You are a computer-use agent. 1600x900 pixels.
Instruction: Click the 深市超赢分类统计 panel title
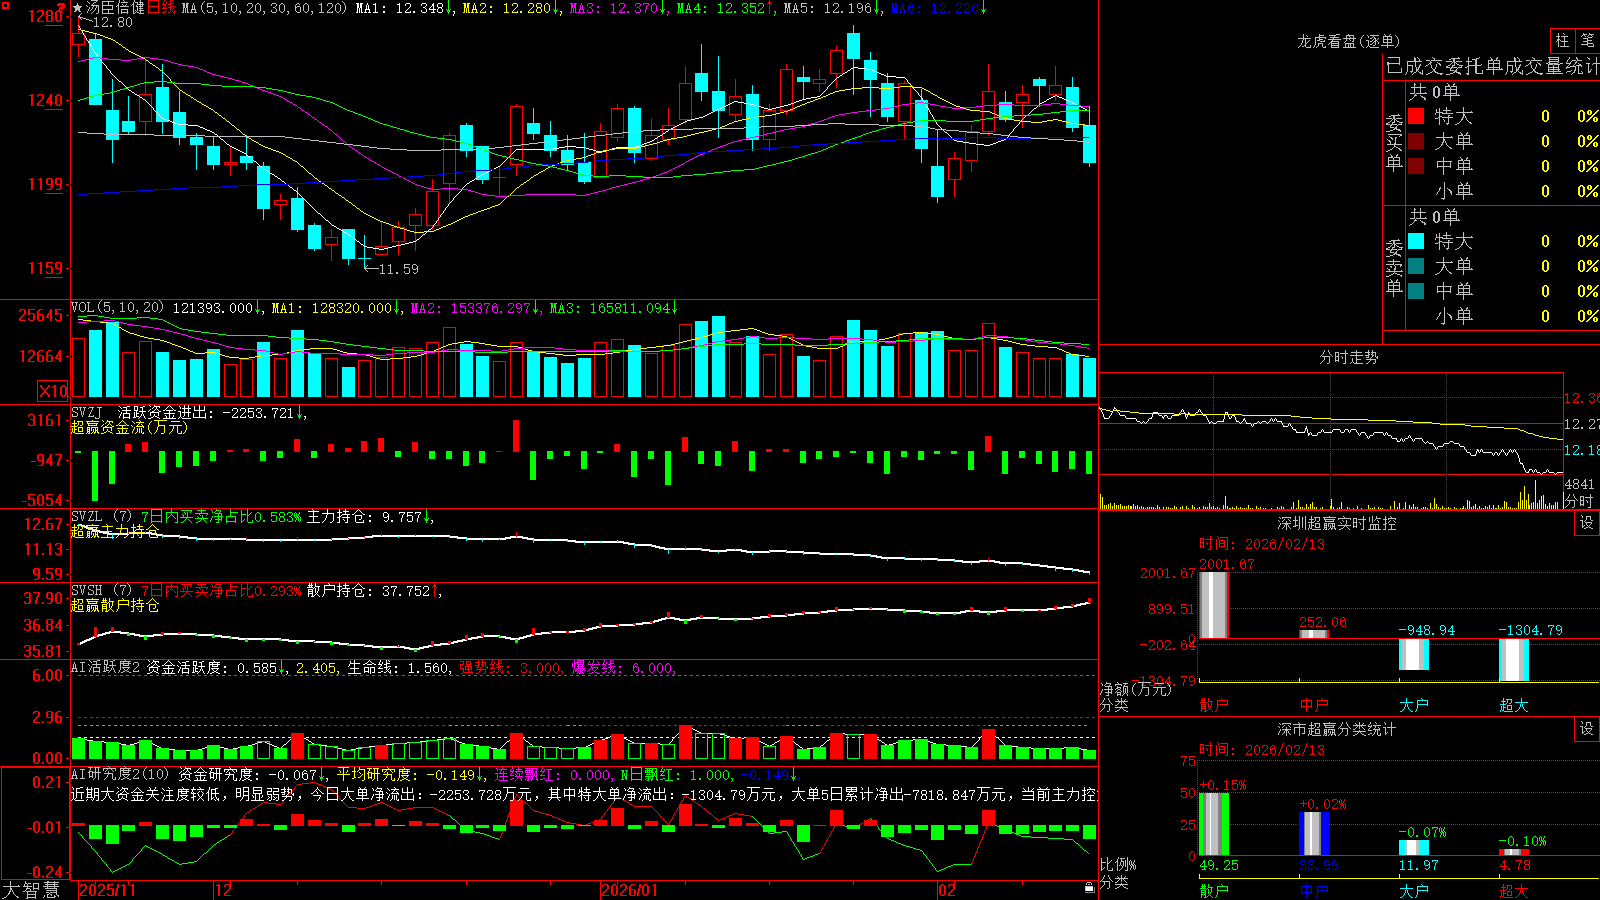coord(1336,729)
